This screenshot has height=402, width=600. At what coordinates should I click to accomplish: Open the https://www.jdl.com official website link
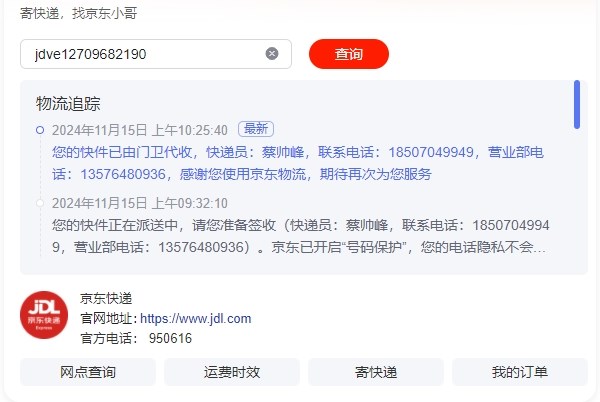pos(196,318)
